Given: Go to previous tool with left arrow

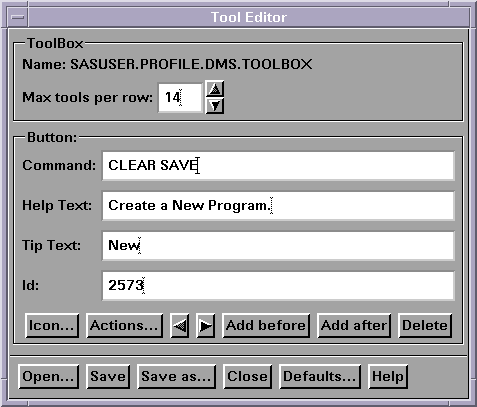Looking at the screenshot, I should pos(180,325).
